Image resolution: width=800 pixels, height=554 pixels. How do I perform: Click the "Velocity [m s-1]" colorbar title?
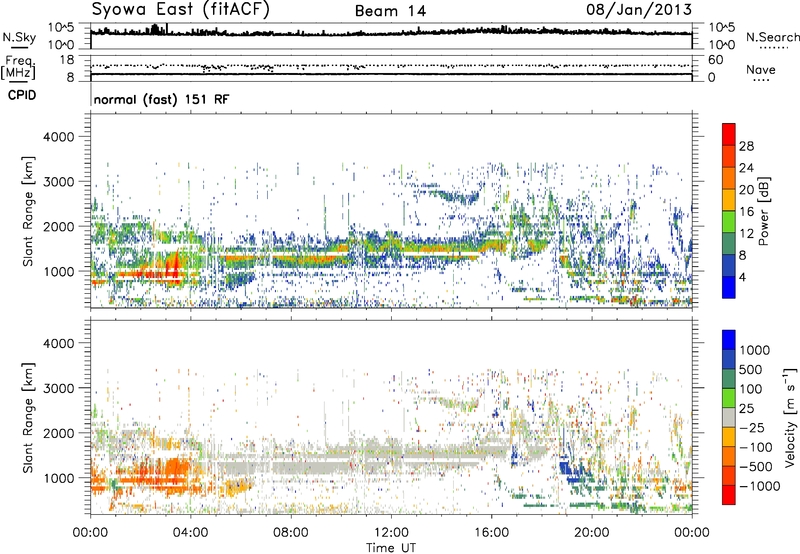791,417
